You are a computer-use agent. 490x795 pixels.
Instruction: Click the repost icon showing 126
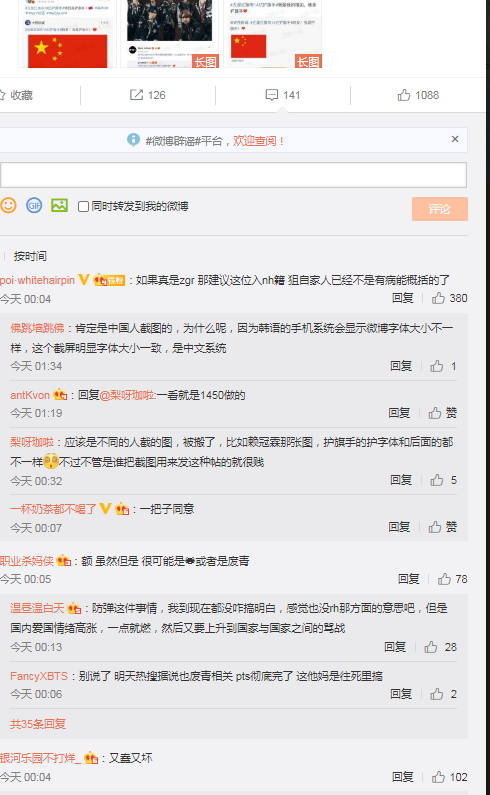(x=136, y=95)
